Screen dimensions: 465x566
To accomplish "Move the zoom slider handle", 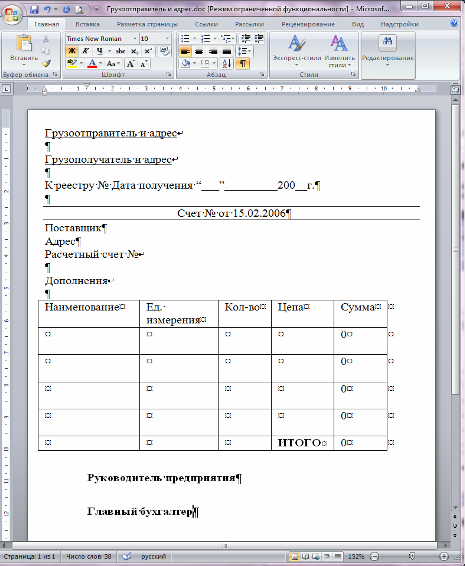I will pos(411,556).
